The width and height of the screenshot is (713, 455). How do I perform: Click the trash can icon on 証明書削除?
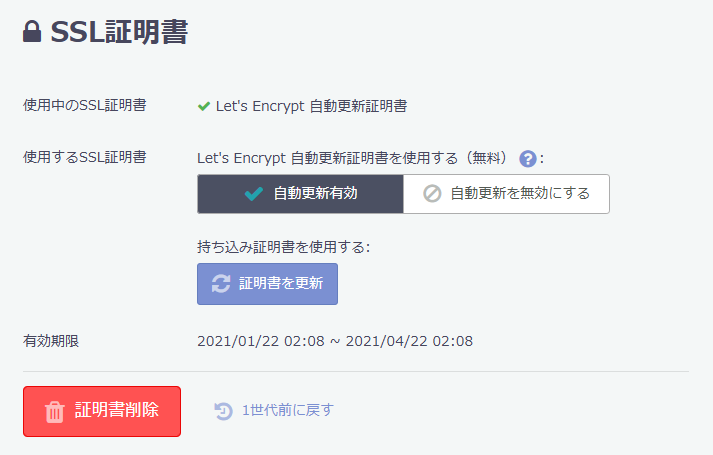tap(55, 411)
